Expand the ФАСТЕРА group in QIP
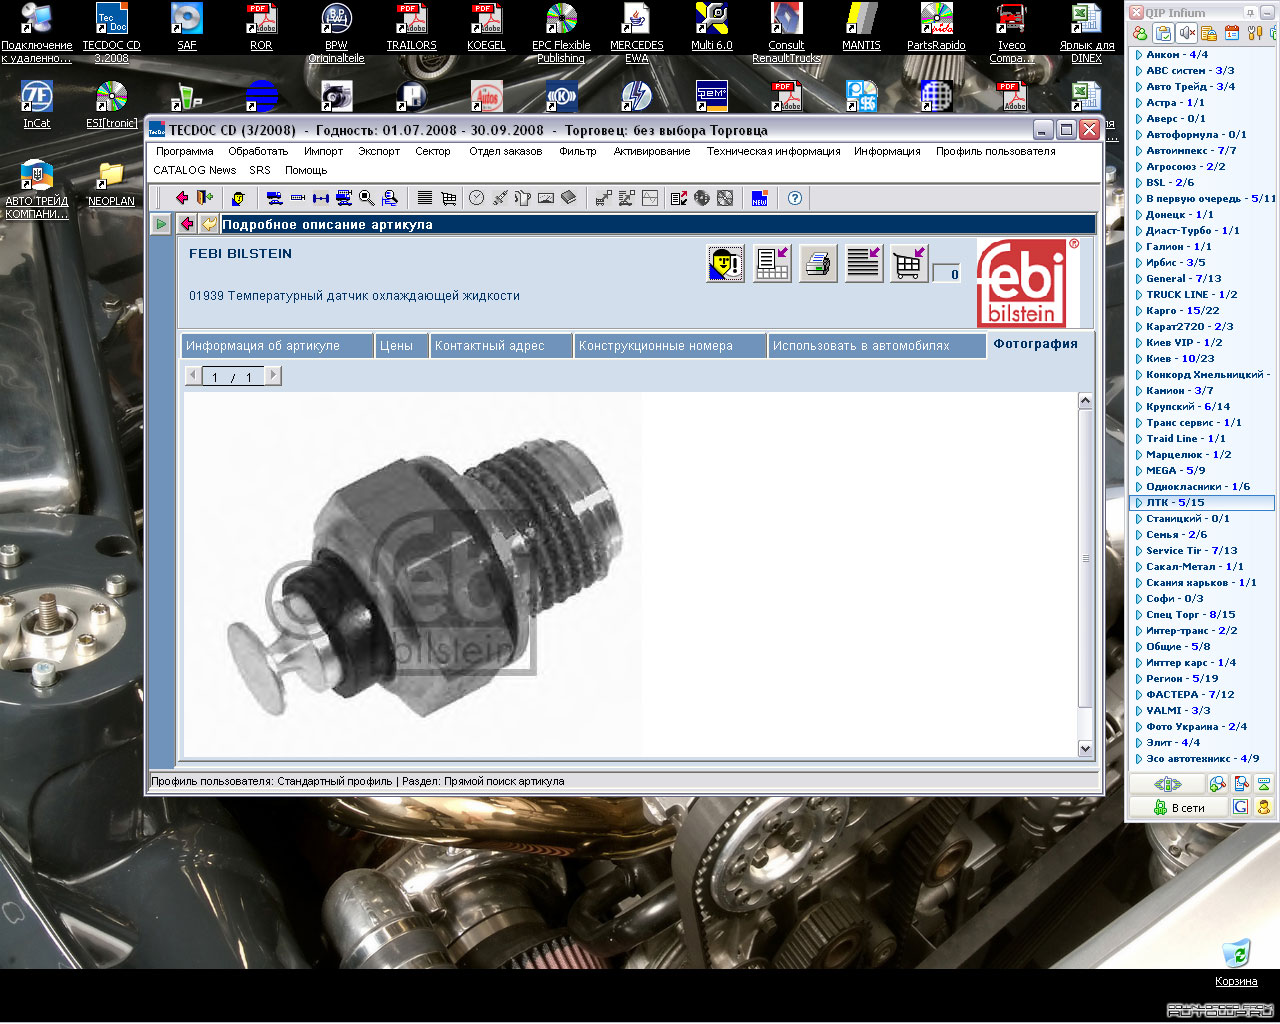 click(x=1139, y=695)
